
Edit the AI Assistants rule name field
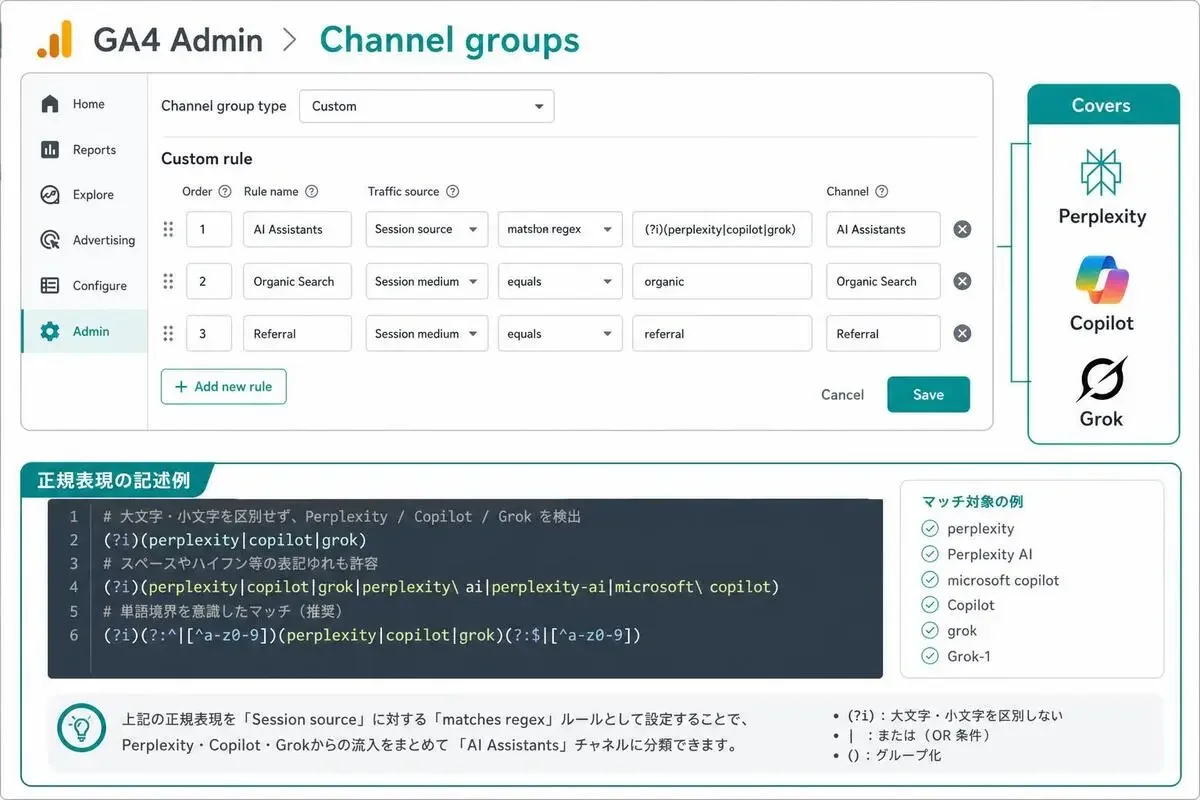click(297, 229)
